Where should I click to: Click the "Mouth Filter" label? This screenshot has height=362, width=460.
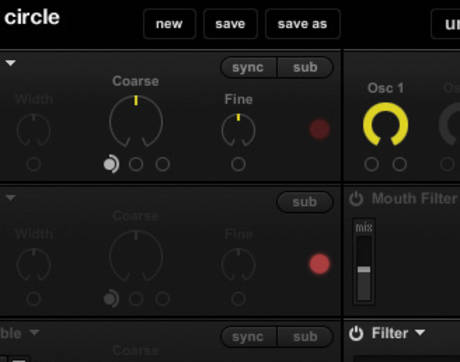point(415,199)
